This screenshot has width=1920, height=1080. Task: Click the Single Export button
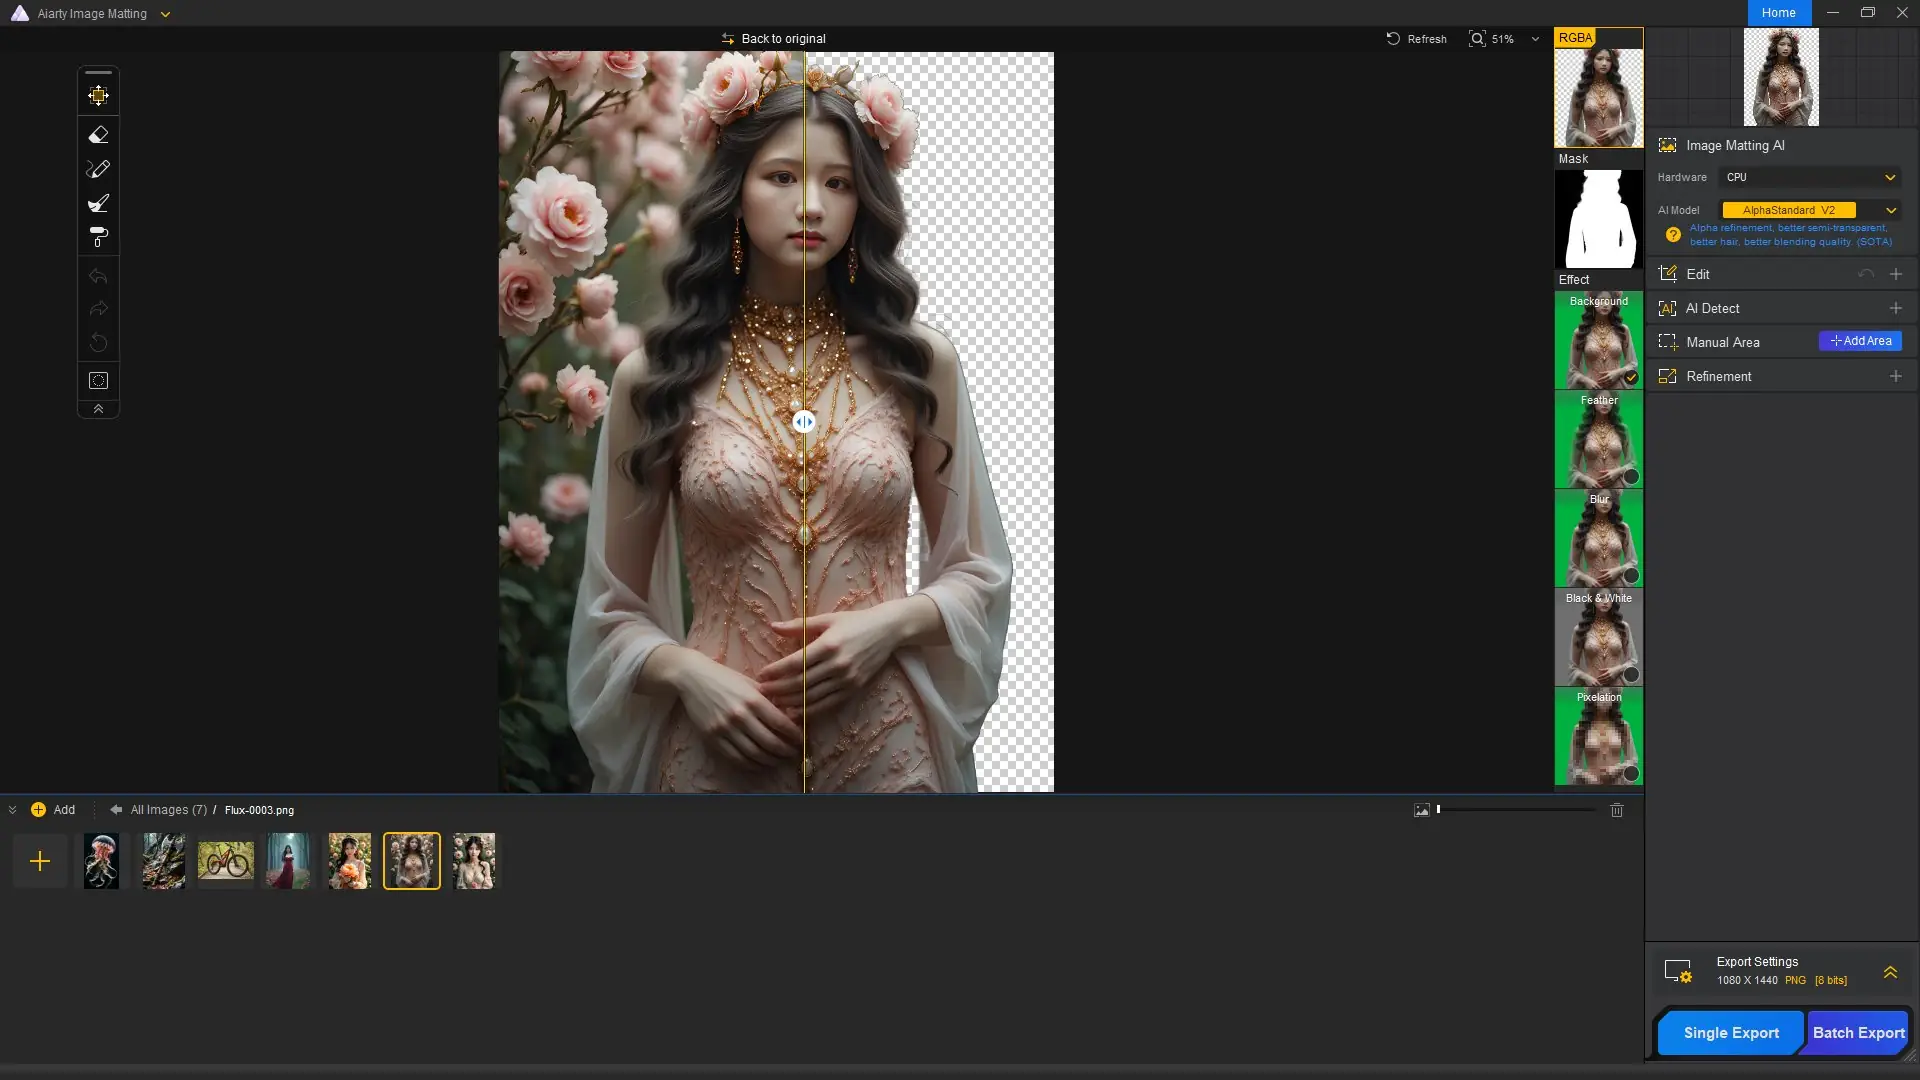(x=1730, y=1033)
